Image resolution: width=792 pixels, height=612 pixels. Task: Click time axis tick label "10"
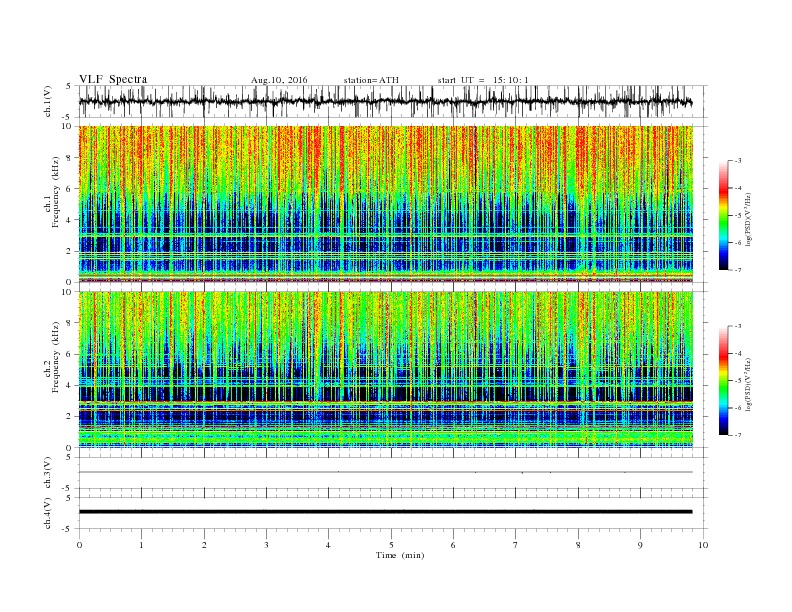click(x=703, y=545)
